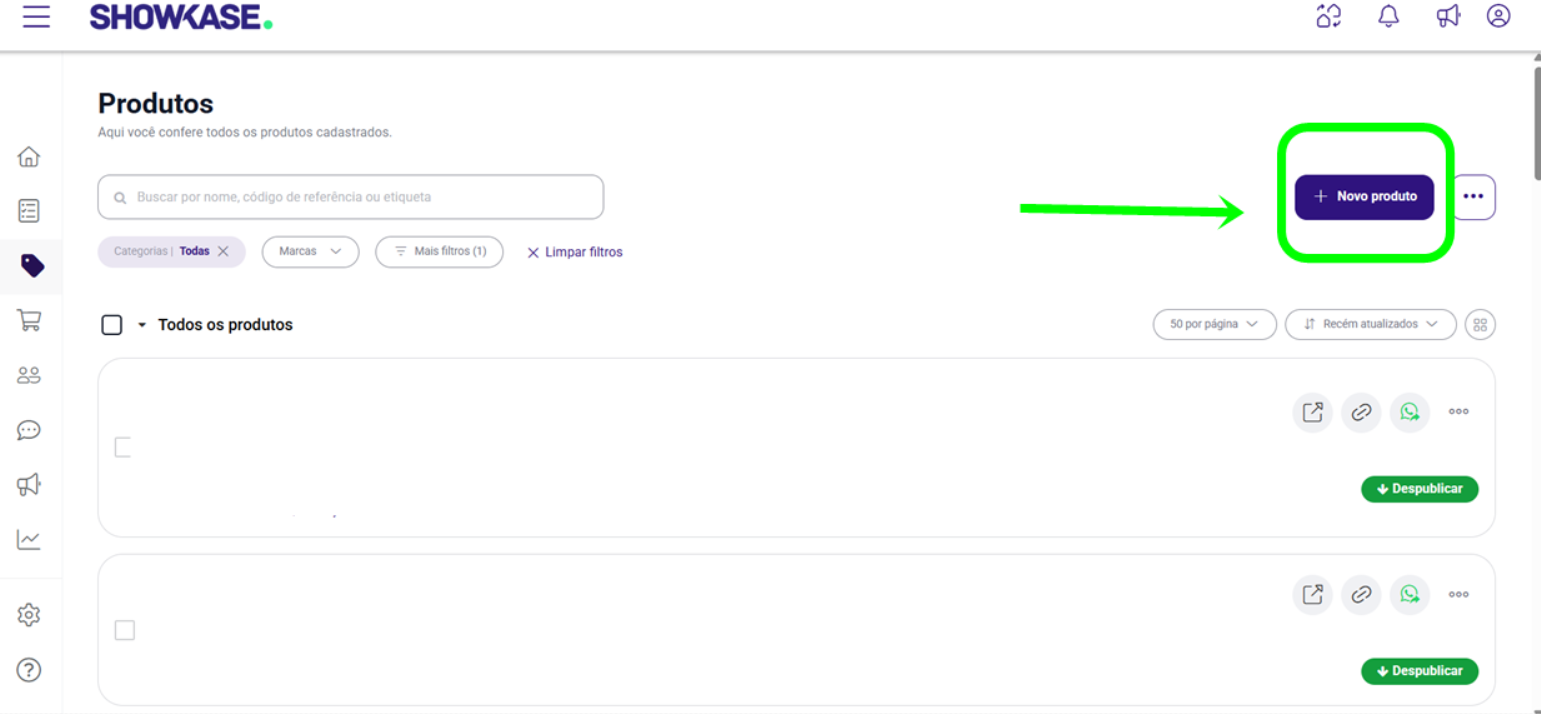Screen dimensions: 1541x714
Task: Remove the Categorias Todas filter chip
Action: [x=223, y=252]
